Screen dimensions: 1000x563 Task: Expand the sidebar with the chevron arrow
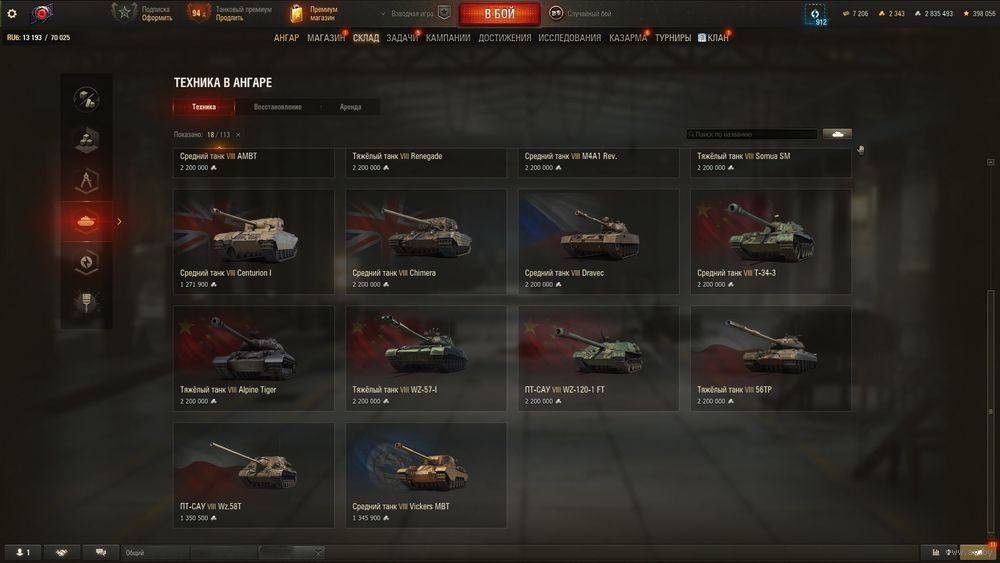pos(119,221)
